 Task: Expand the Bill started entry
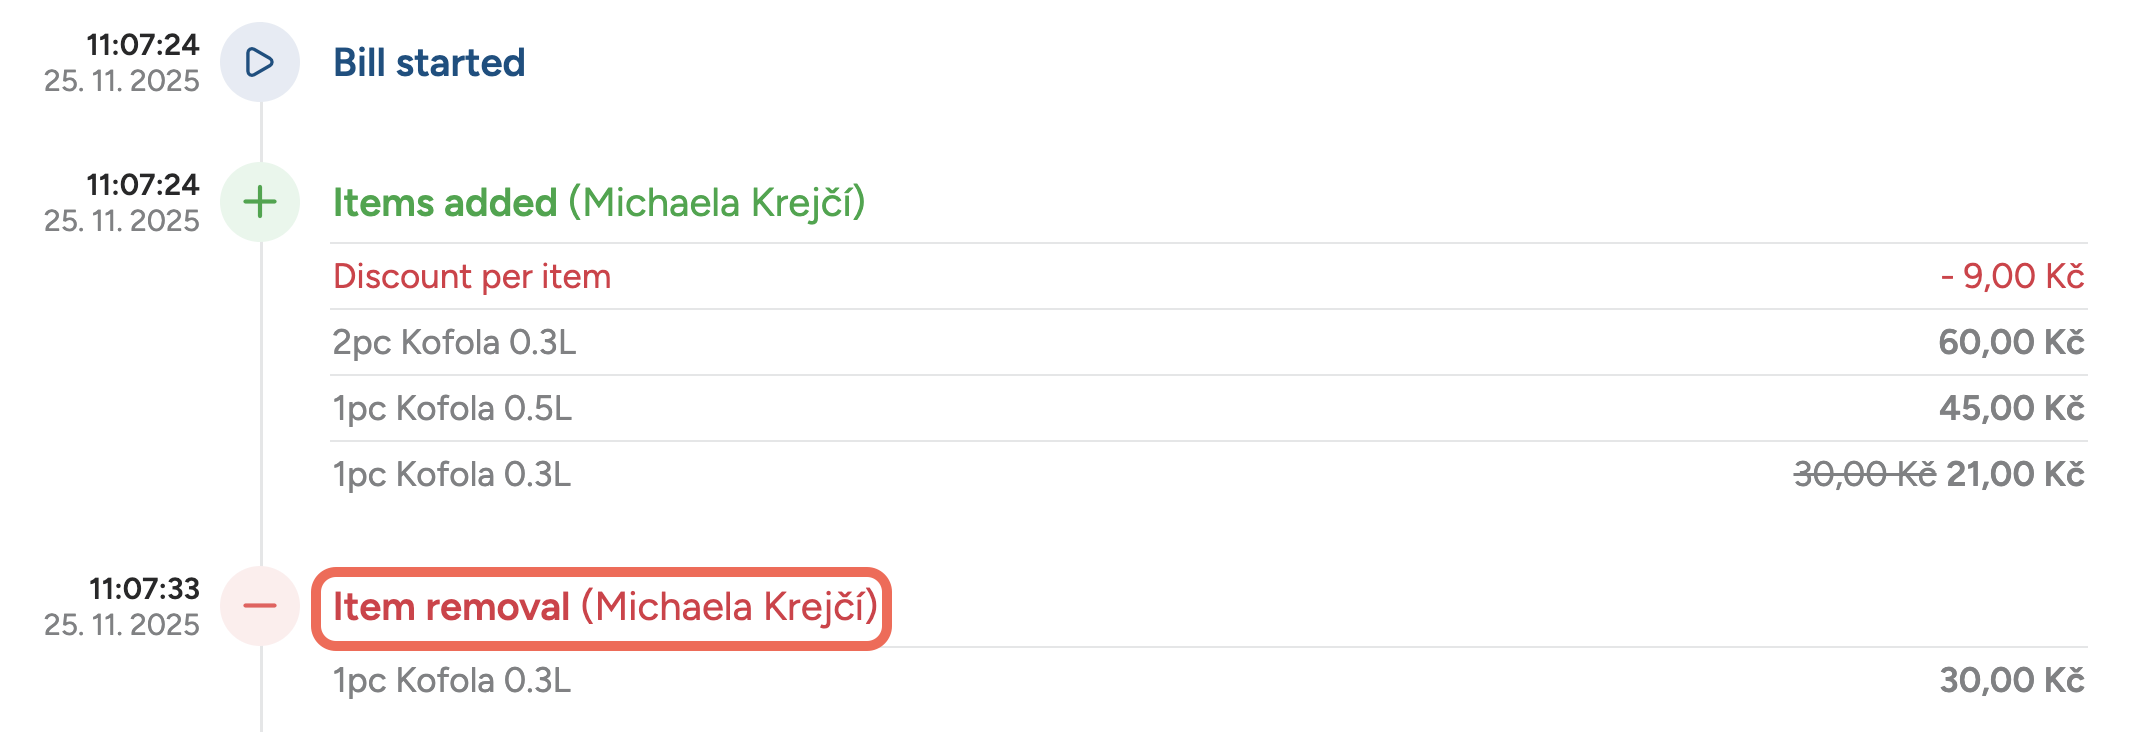(x=430, y=61)
